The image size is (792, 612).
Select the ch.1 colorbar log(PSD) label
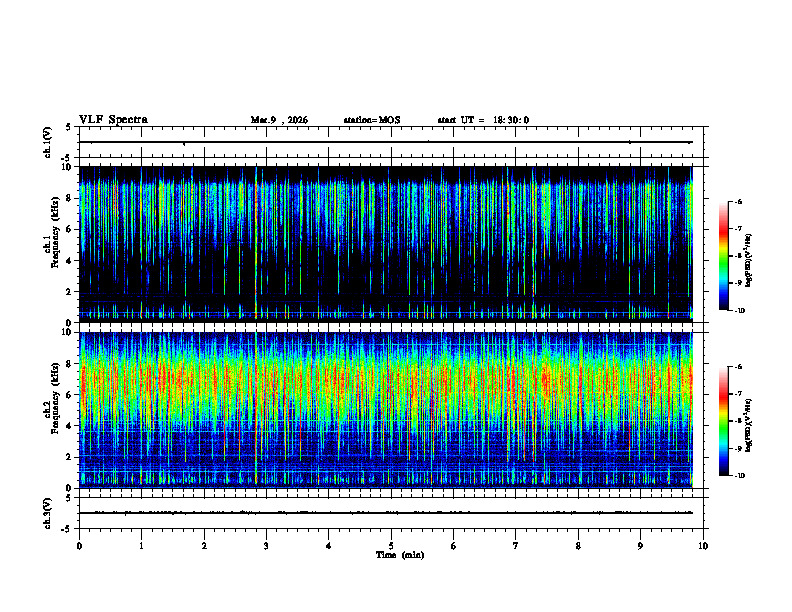tap(749, 261)
